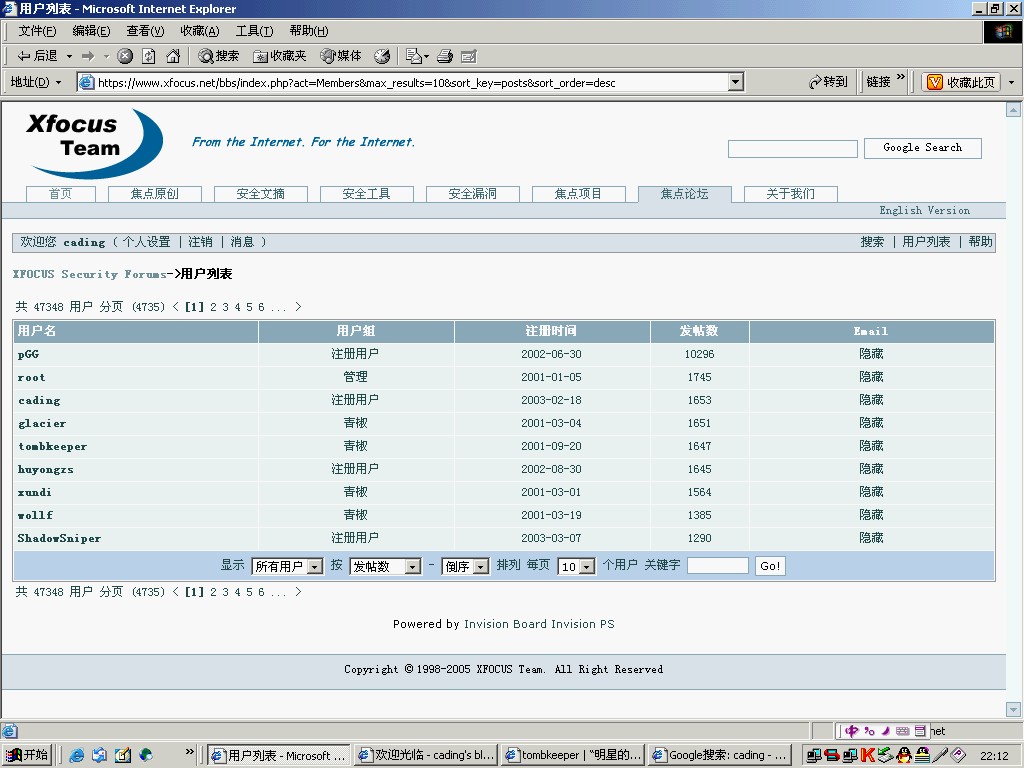Open the per-page count dropdown showing 10
The image size is (1024, 768).
coord(576,566)
